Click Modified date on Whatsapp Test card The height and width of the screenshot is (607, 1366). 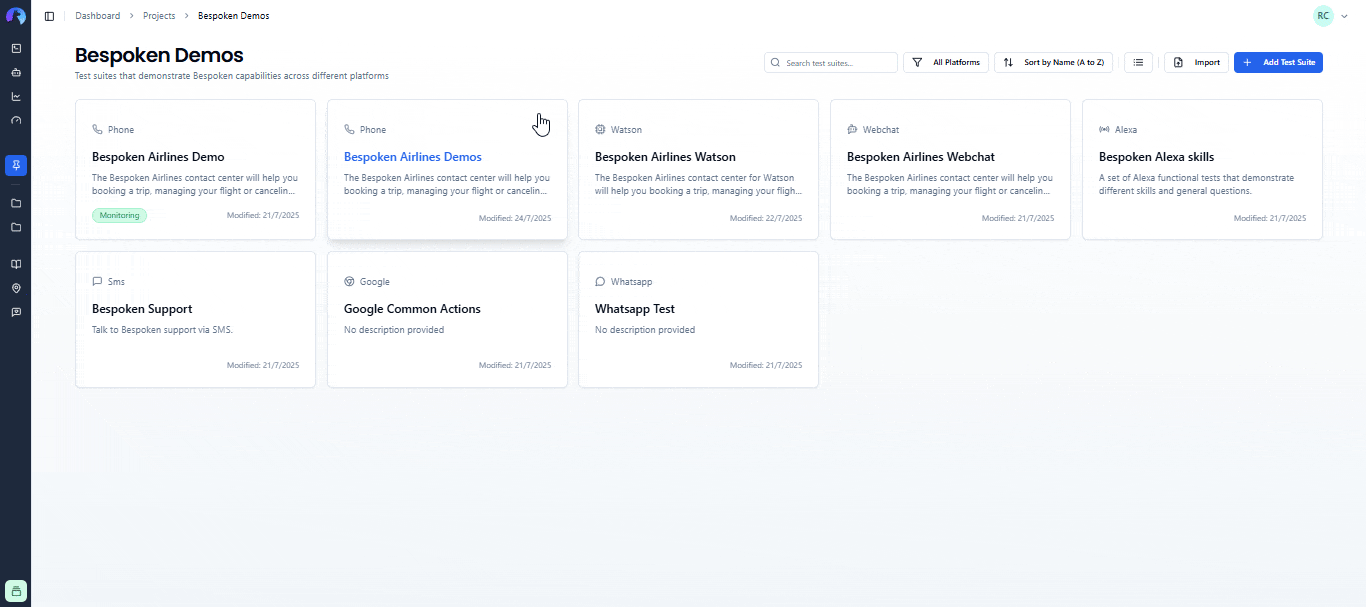pyautogui.click(x=766, y=366)
